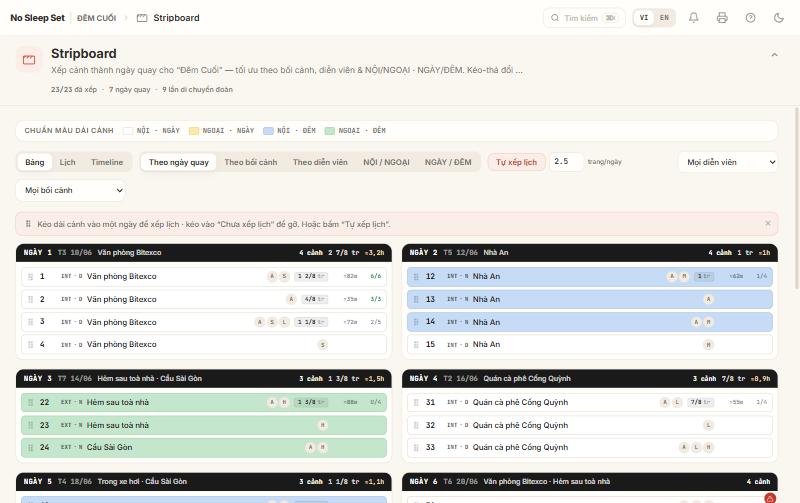Grab the drag handle of scene 12
Viewport: 800px width, 503px height.
tap(416, 276)
